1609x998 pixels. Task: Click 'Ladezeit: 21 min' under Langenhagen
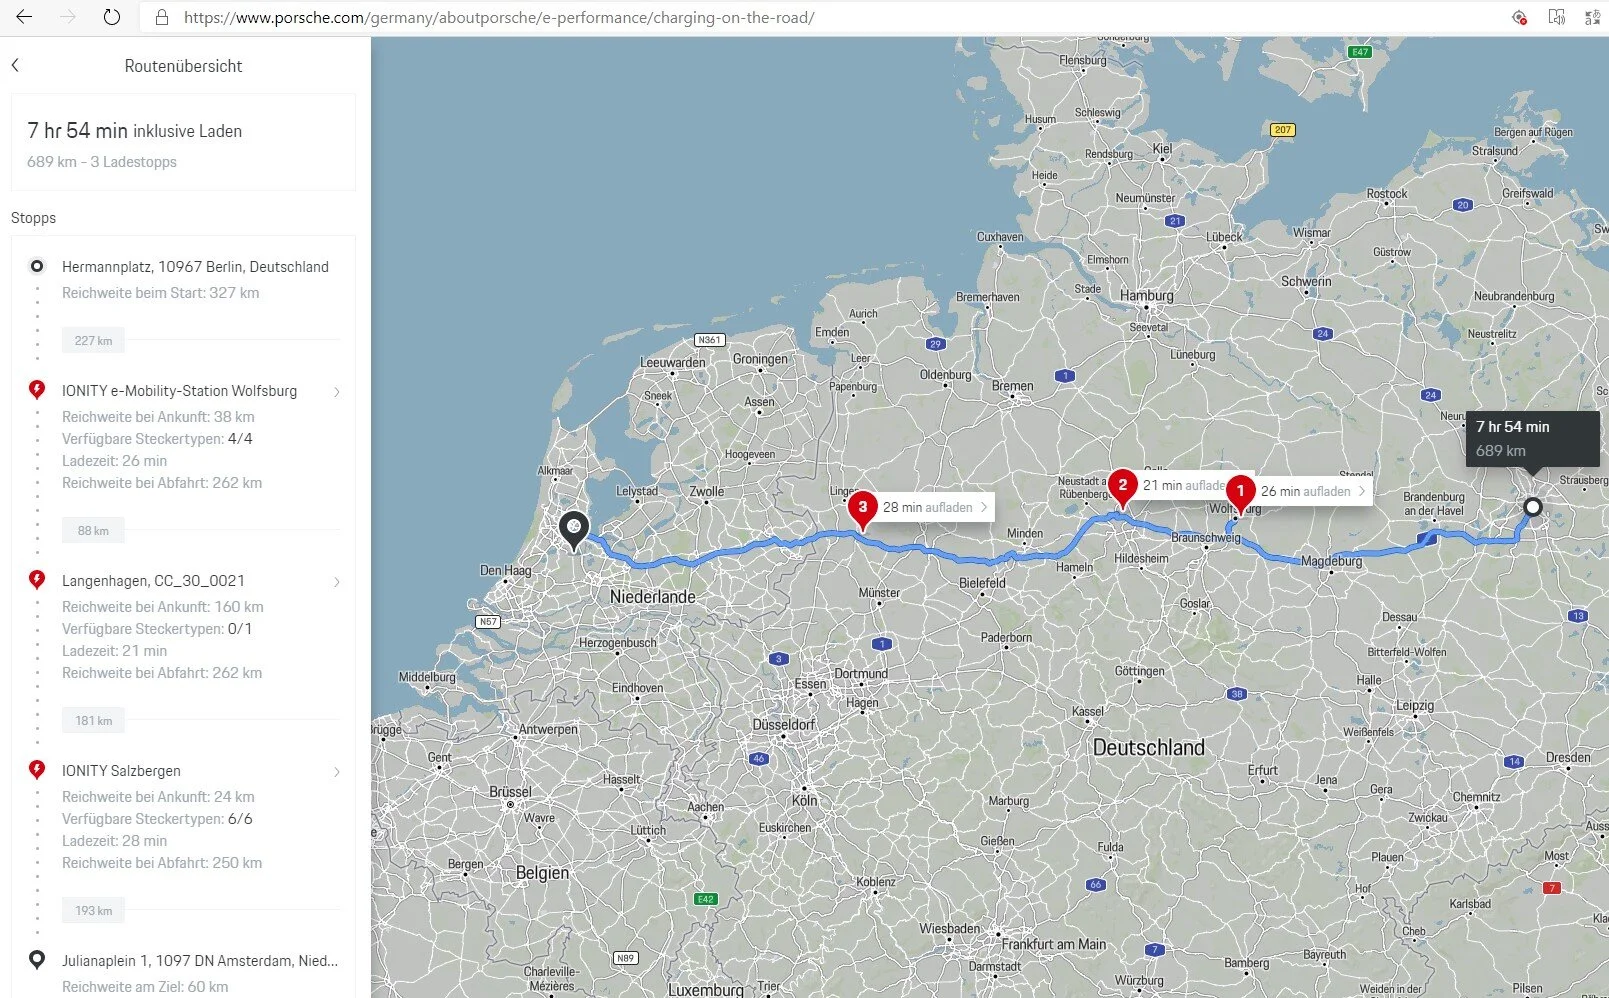[114, 651]
